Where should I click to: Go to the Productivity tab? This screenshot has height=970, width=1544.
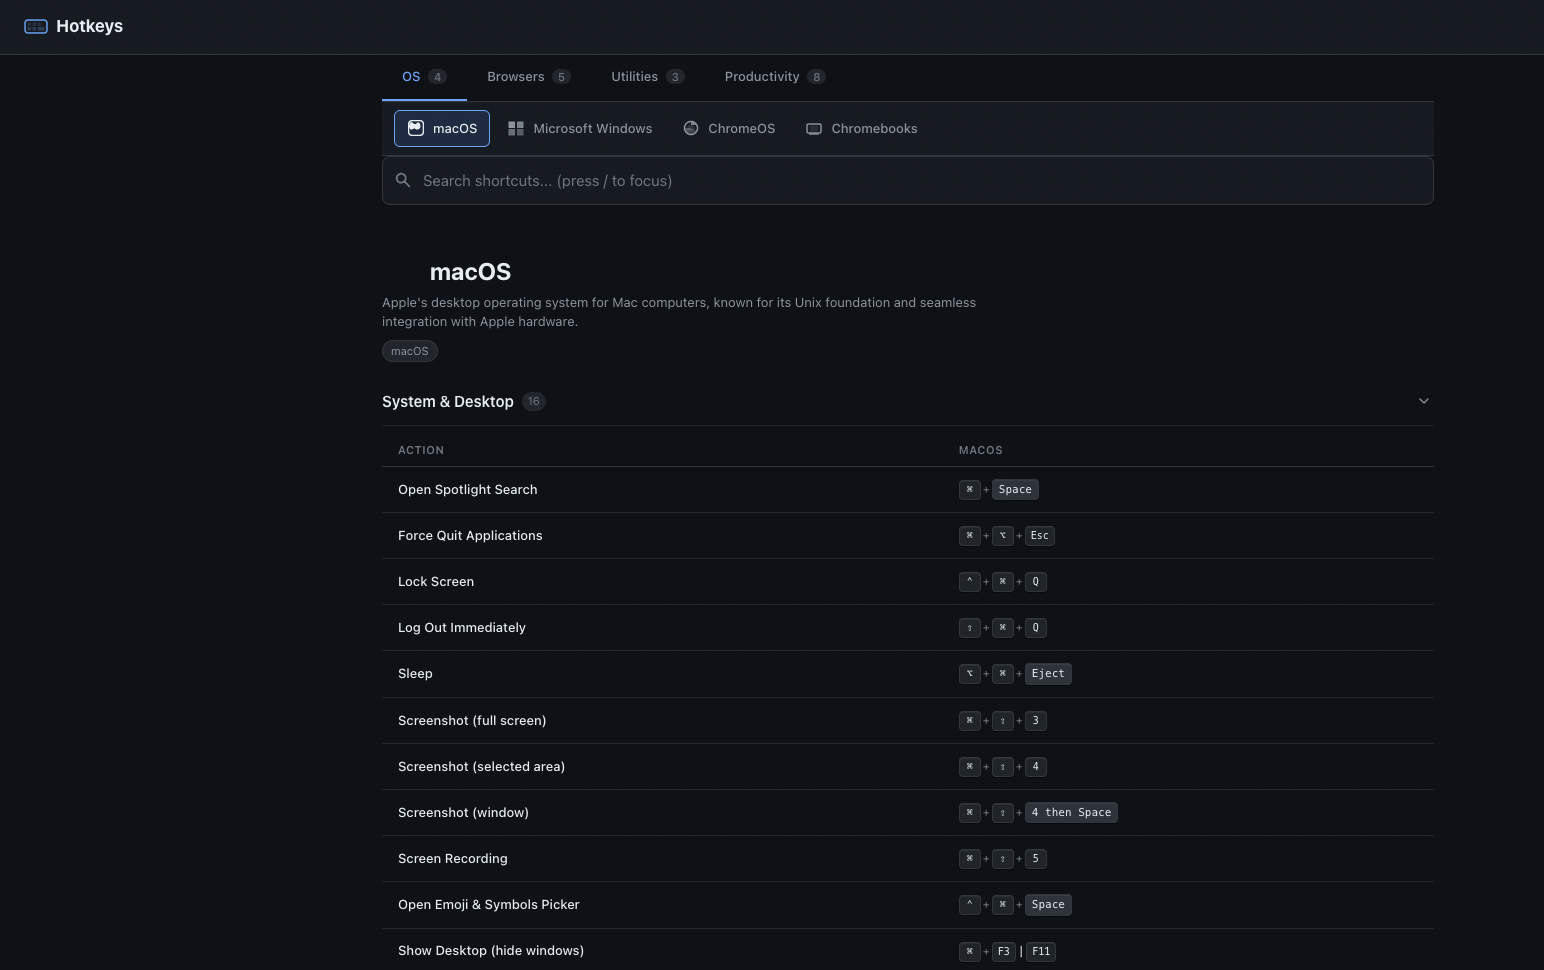[x=774, y=77]
